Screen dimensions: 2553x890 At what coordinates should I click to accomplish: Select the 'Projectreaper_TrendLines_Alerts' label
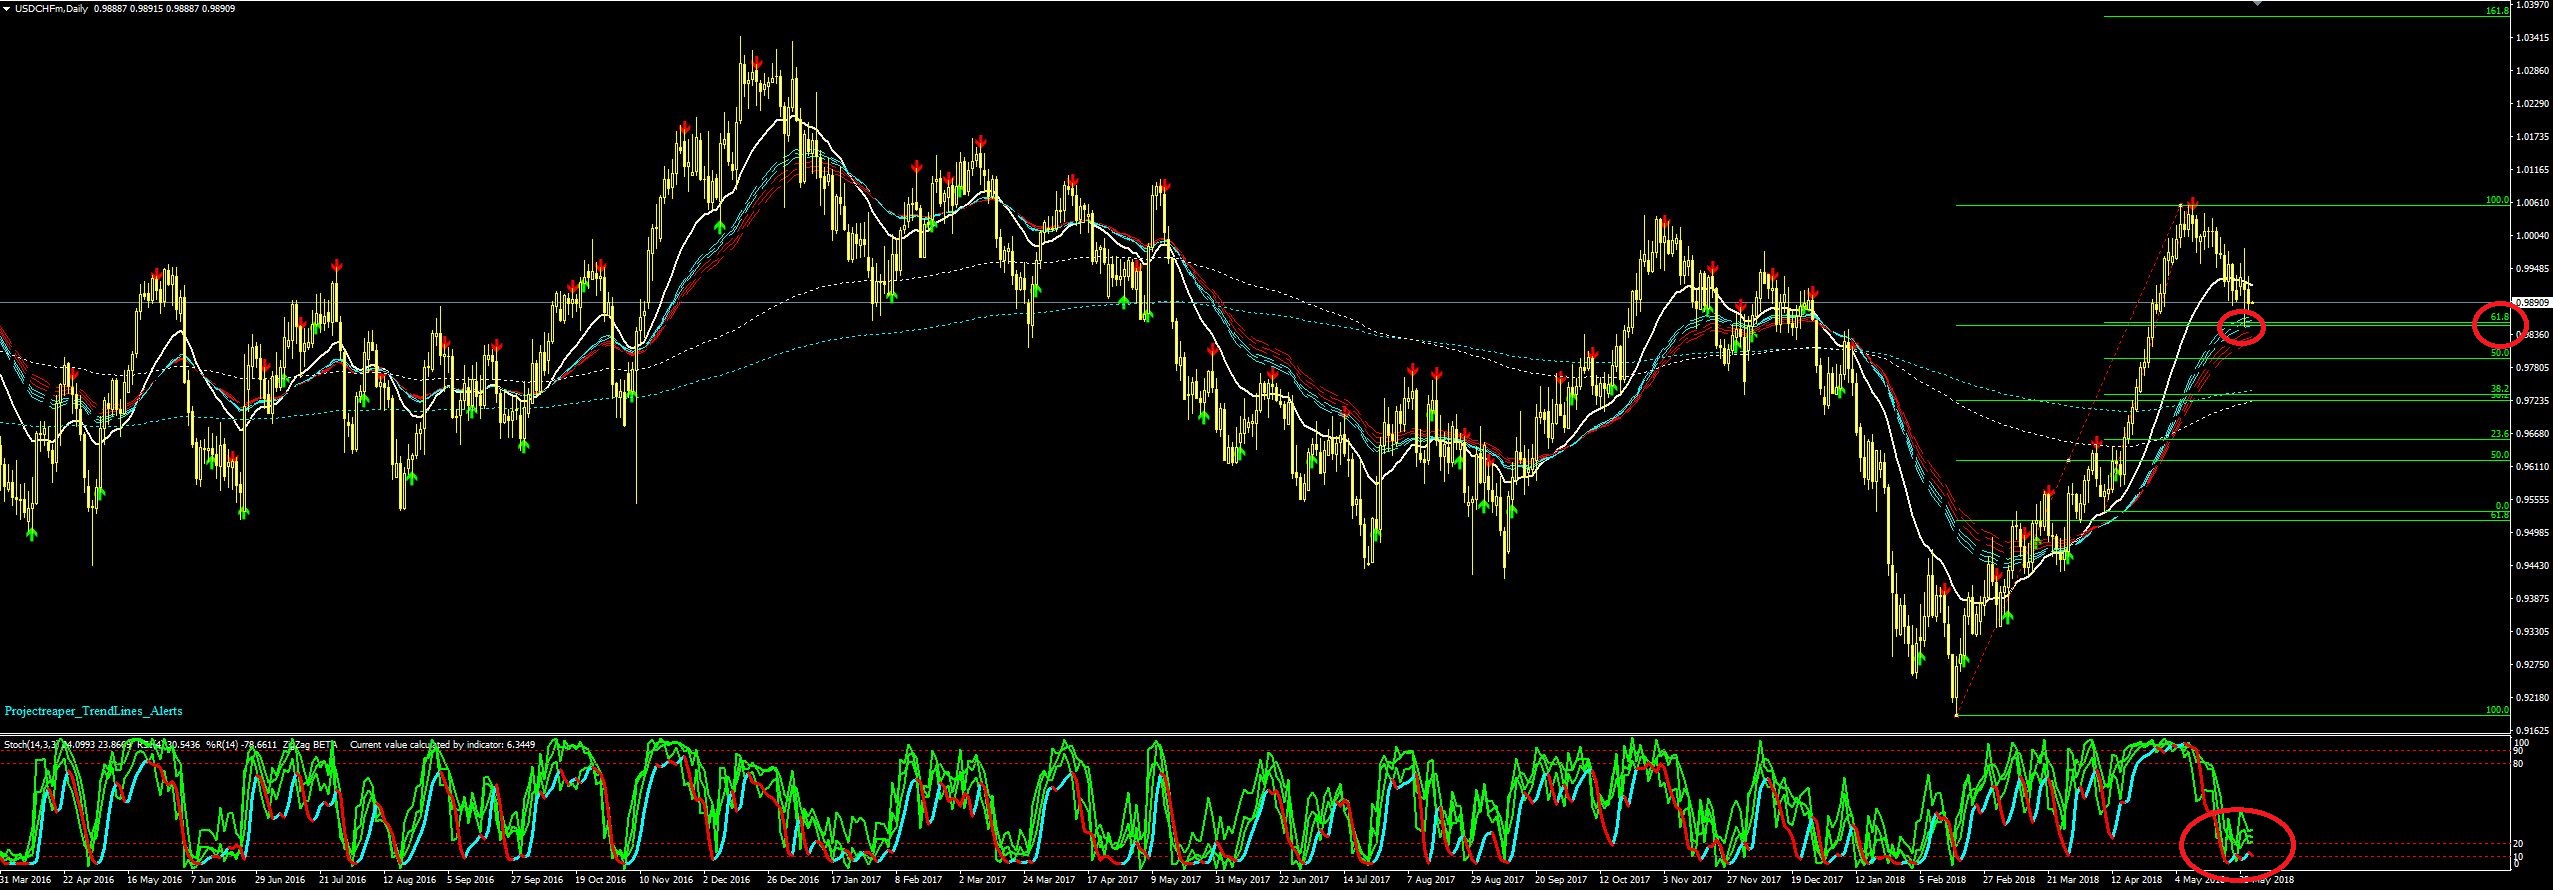pyautogui.click(x=93, y=711)
